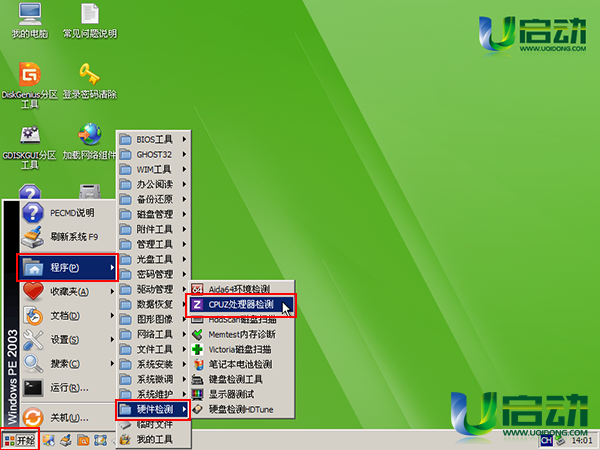600x450 pixels.
Task: Expand the BIOS工具 folder
Action: pos(153,139)
